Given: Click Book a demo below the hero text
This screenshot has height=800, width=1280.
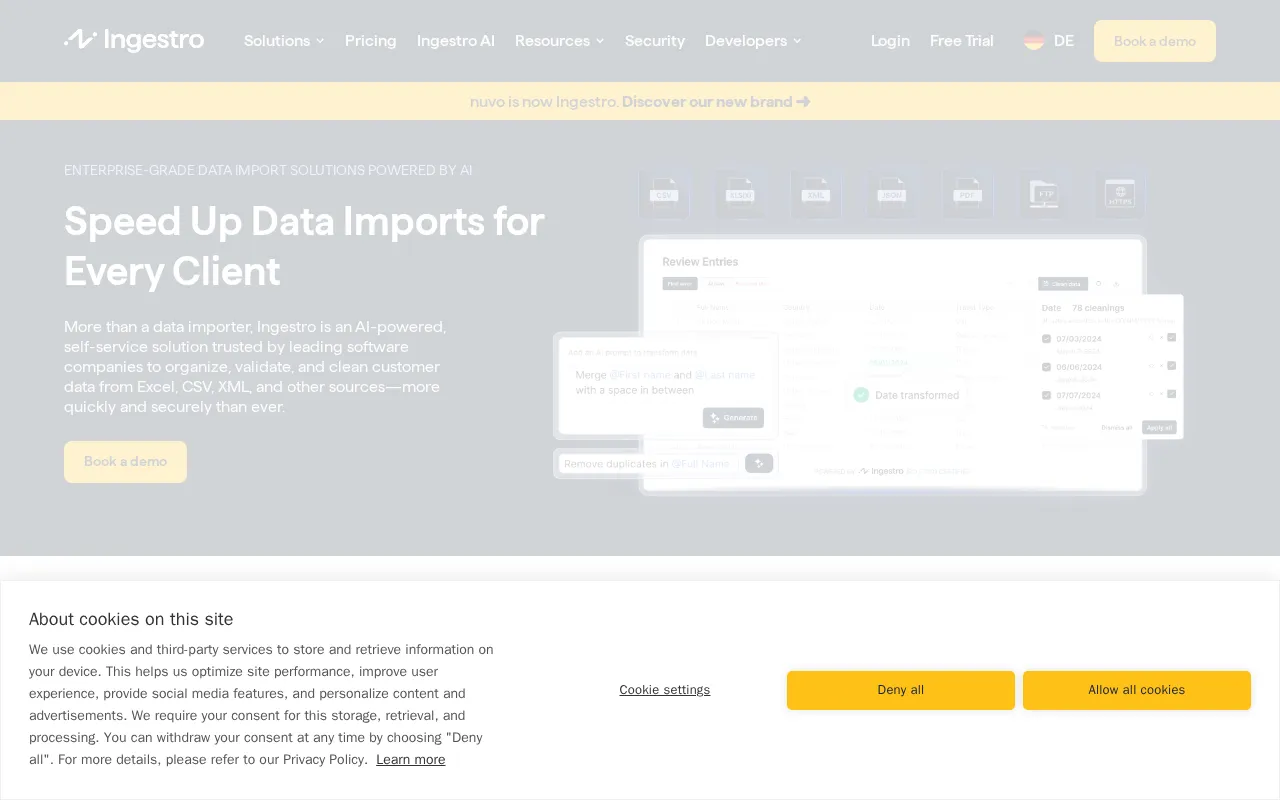Looking at the screenshot, I should click(x=125, y=462).
